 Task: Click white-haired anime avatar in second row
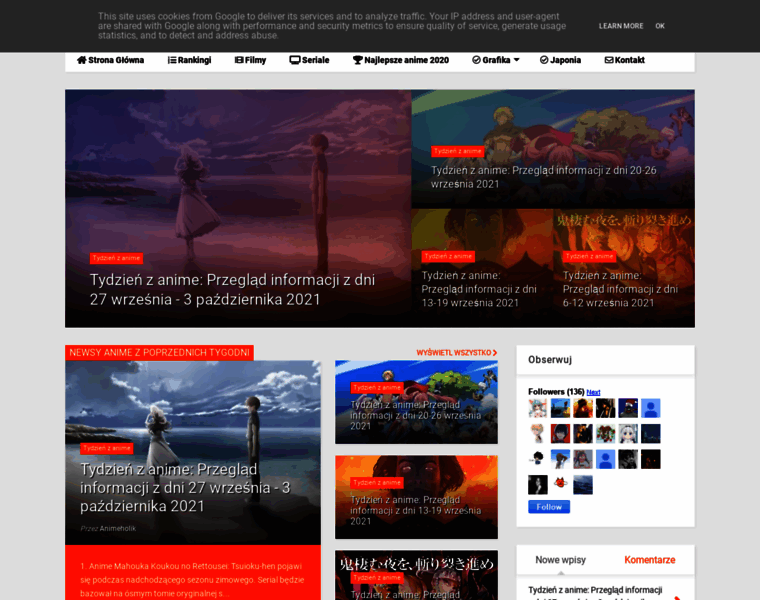pyautogui.click(x=628, y=434)
